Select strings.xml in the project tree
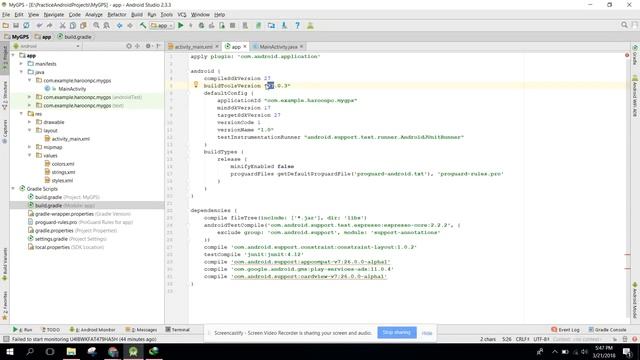Screen dimensions: 640x360 [63, 172]
